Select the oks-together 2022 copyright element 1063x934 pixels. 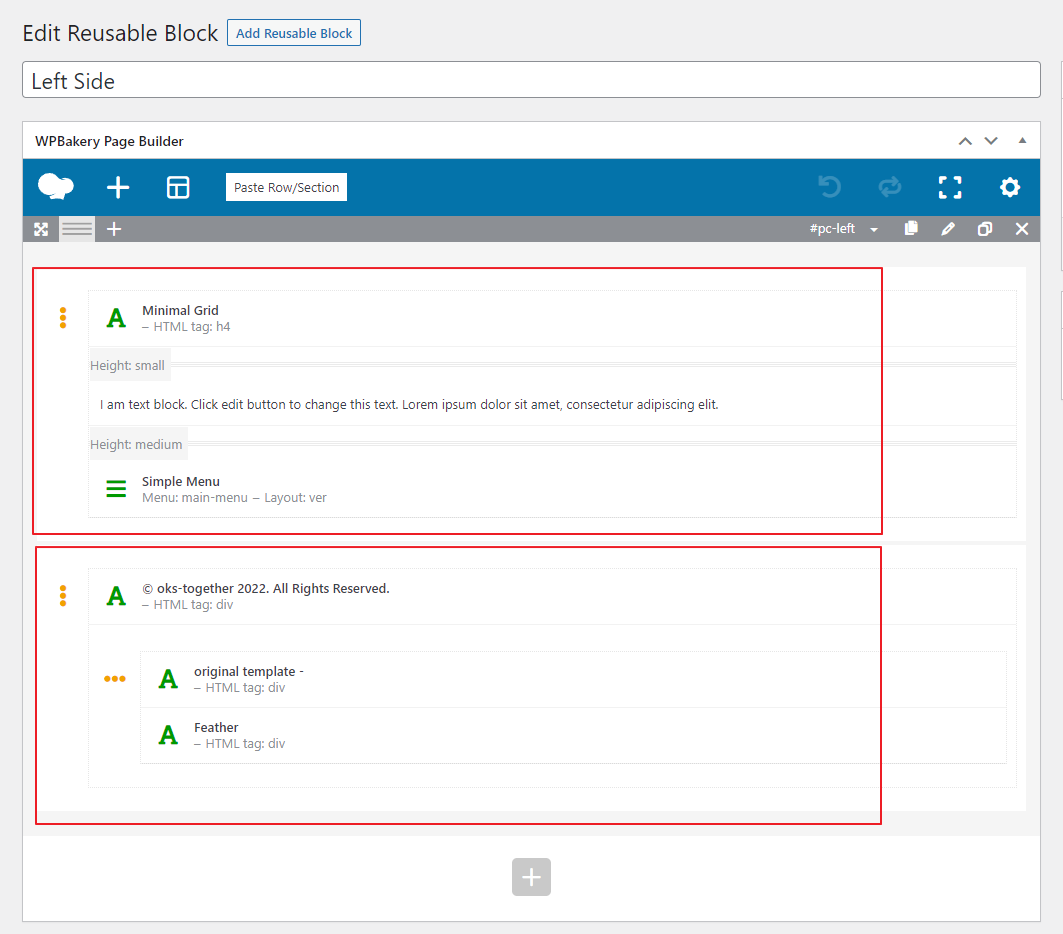[x=552, y=596]
